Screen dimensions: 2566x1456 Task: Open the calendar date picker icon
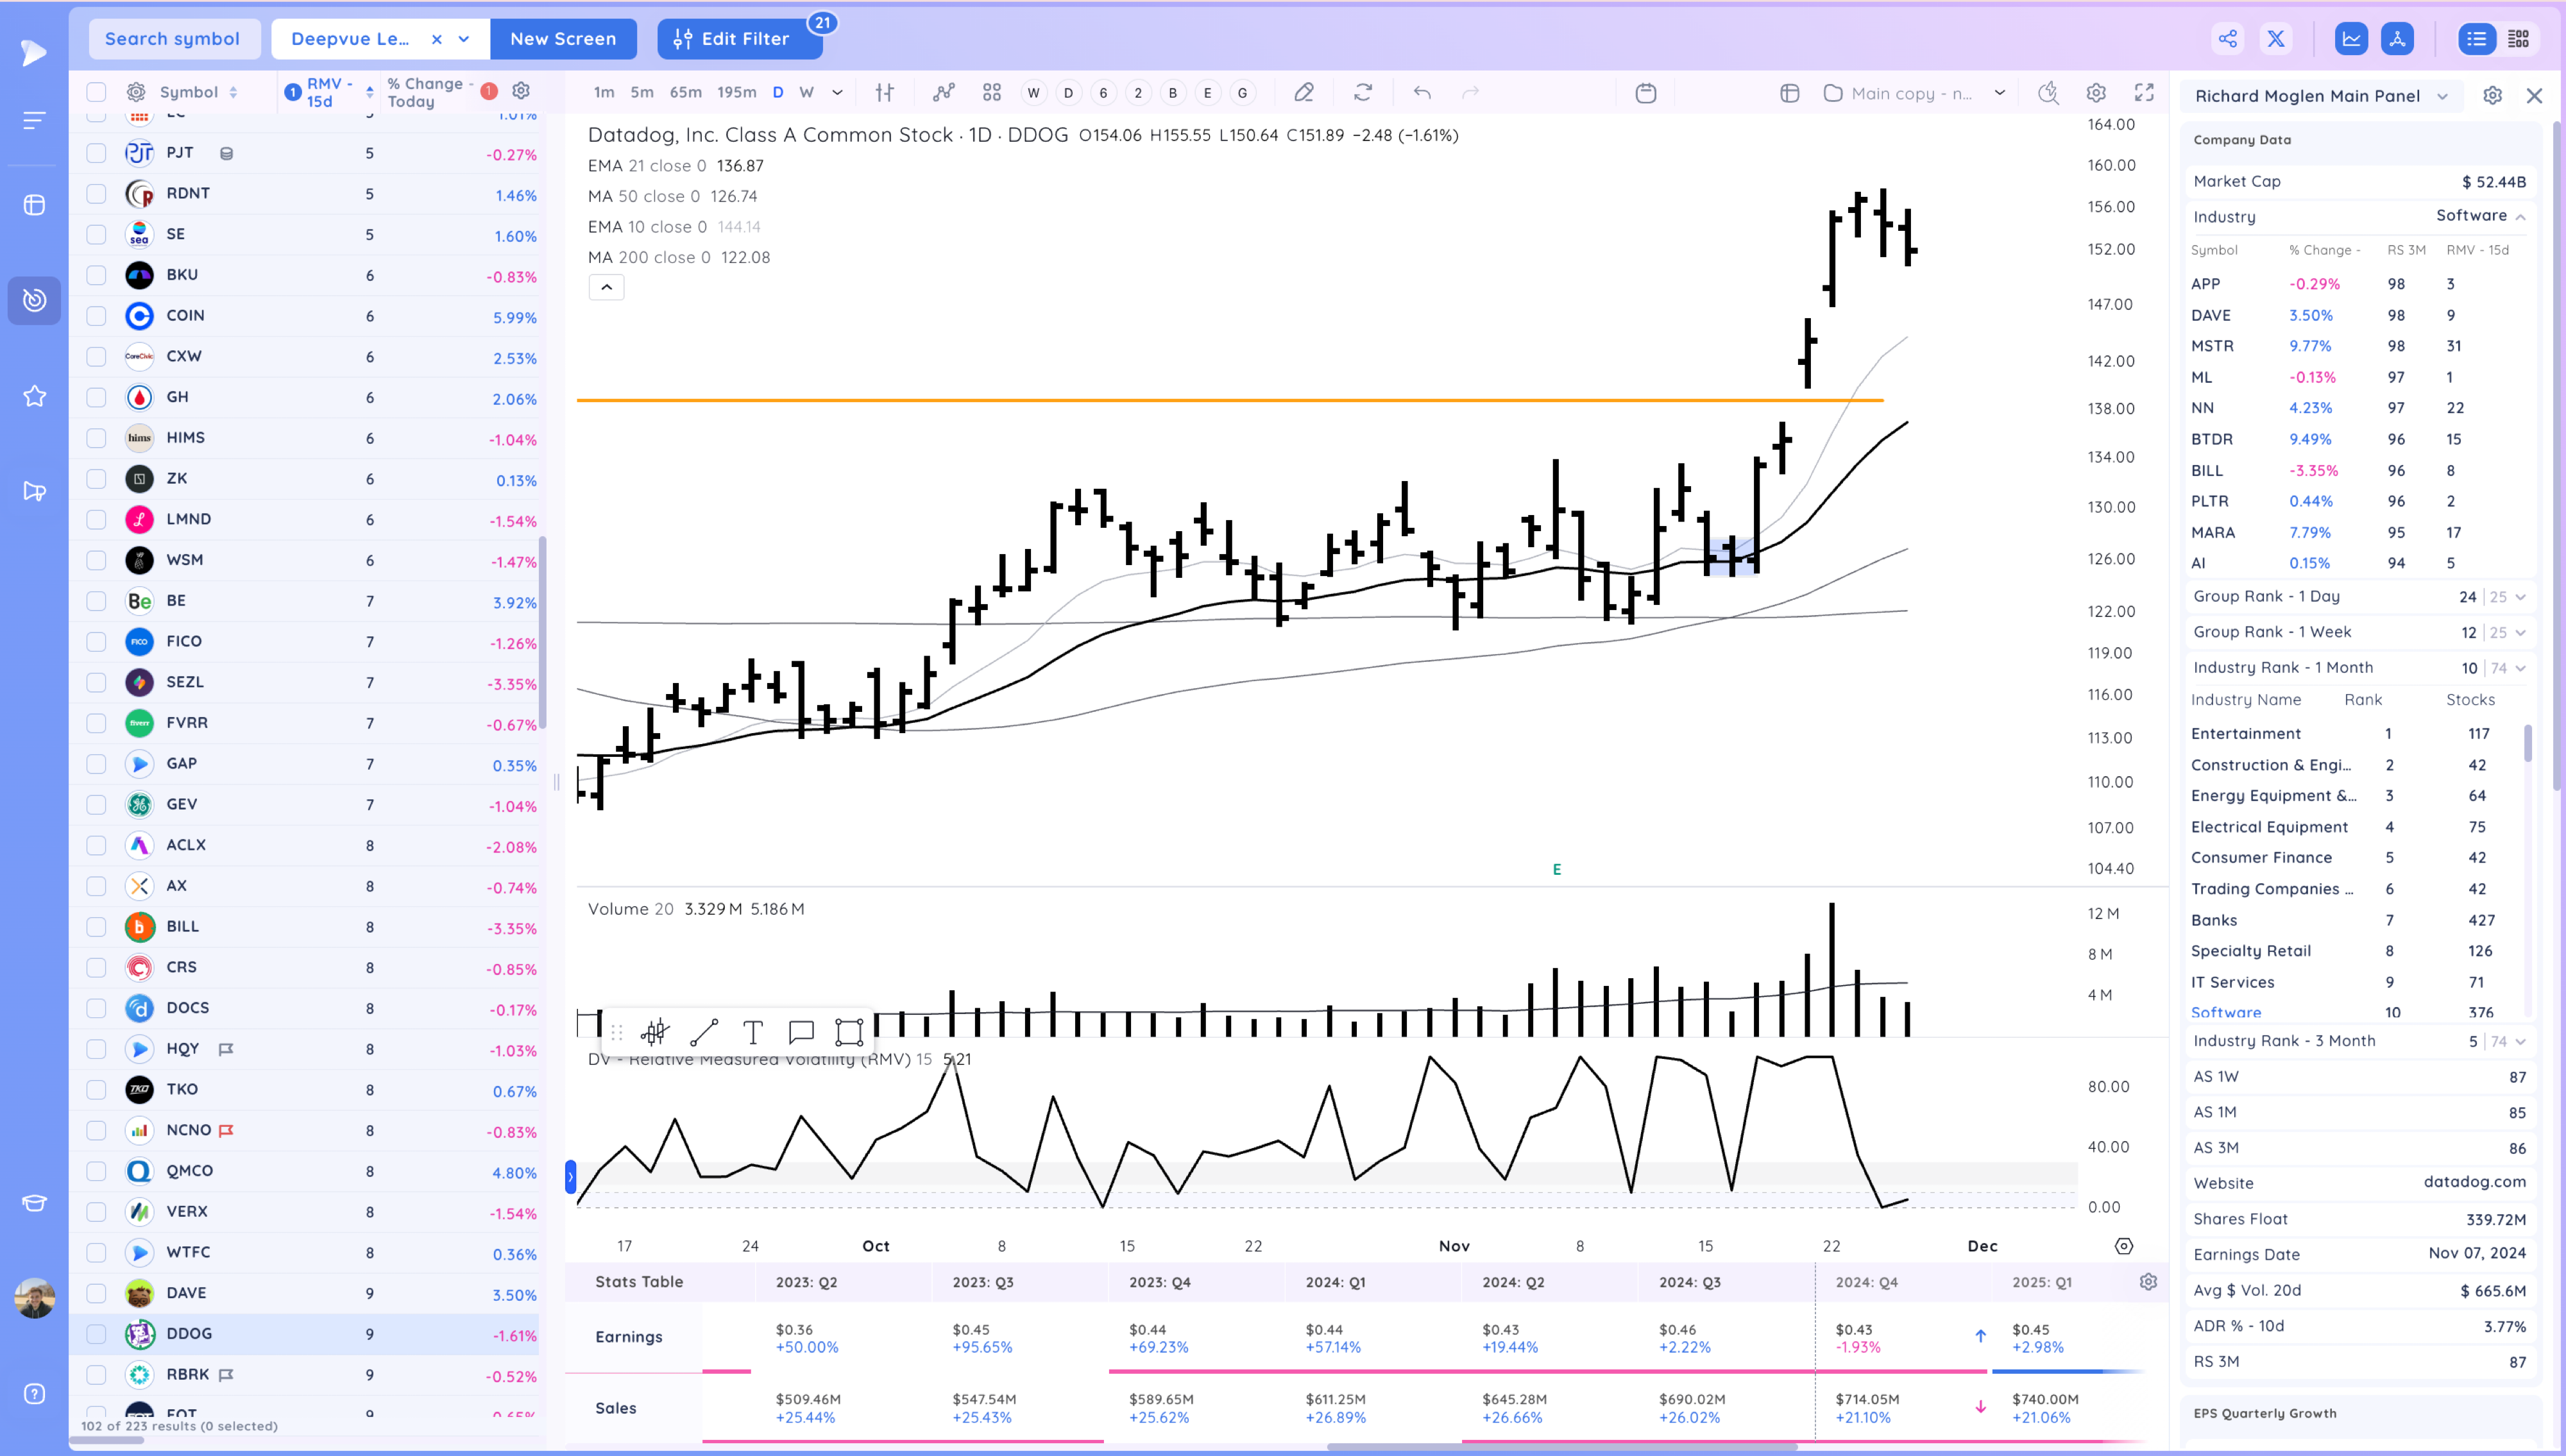point(1646,93)
